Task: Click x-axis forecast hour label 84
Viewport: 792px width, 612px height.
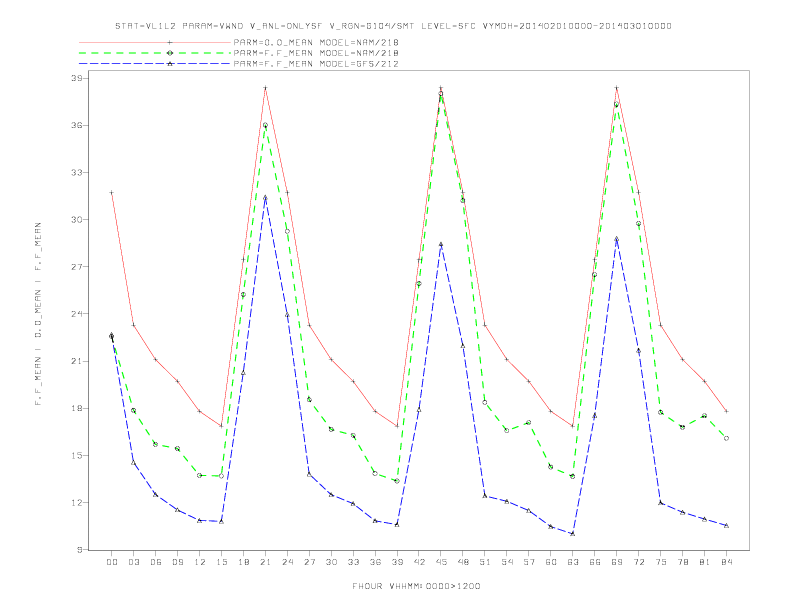Action: pos(726,562)
